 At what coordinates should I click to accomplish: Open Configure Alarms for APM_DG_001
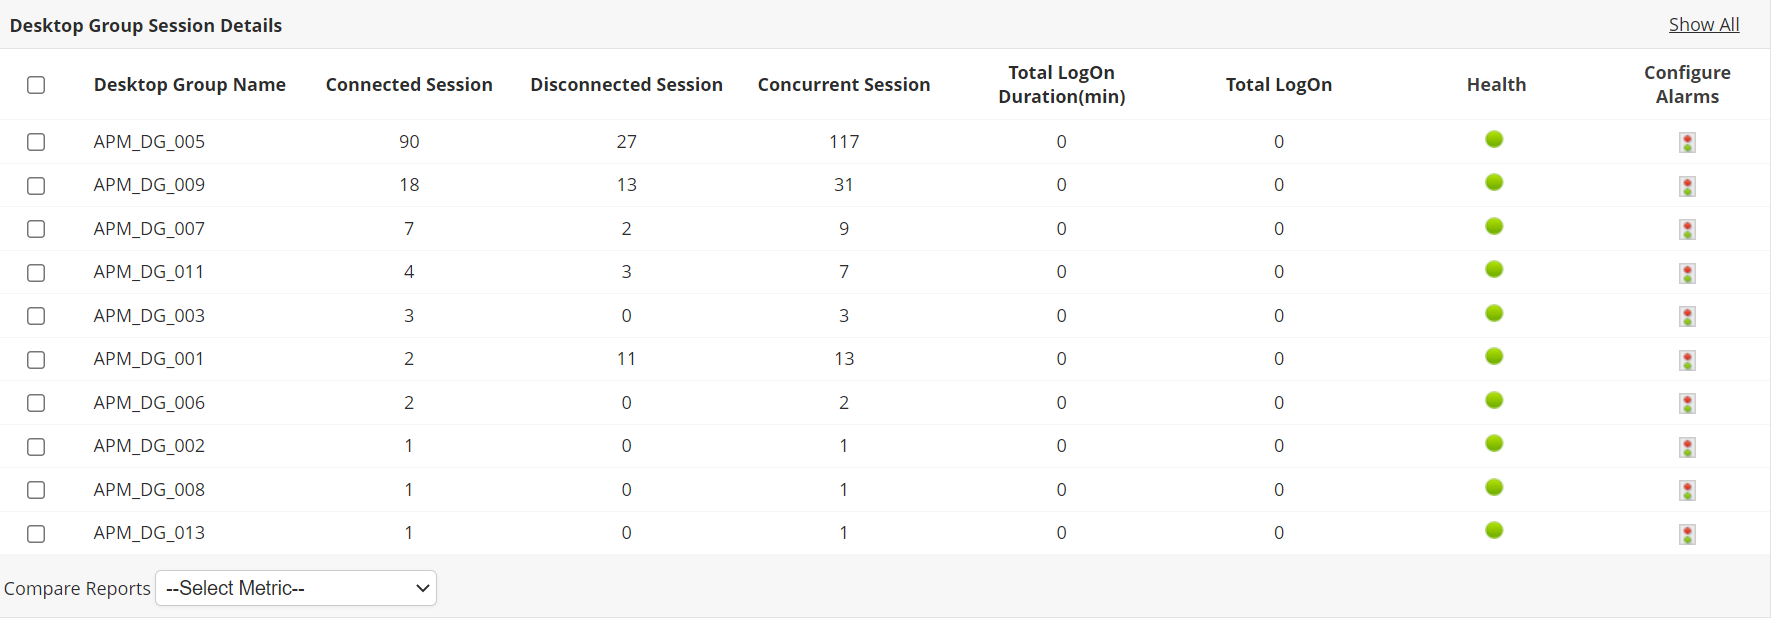tap(1687, 360)
